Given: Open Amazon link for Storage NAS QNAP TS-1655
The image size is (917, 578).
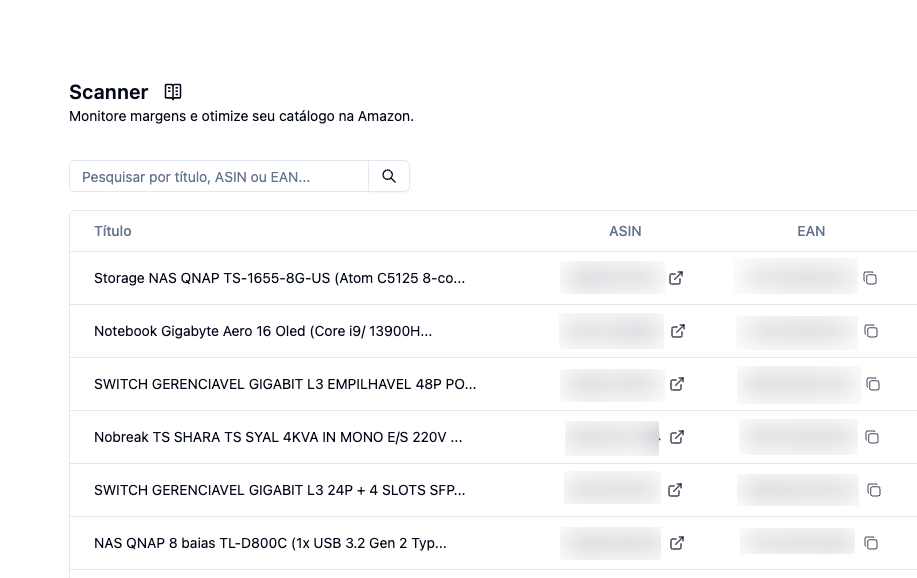Looking at the screenshot, I should tap(676, 278).
